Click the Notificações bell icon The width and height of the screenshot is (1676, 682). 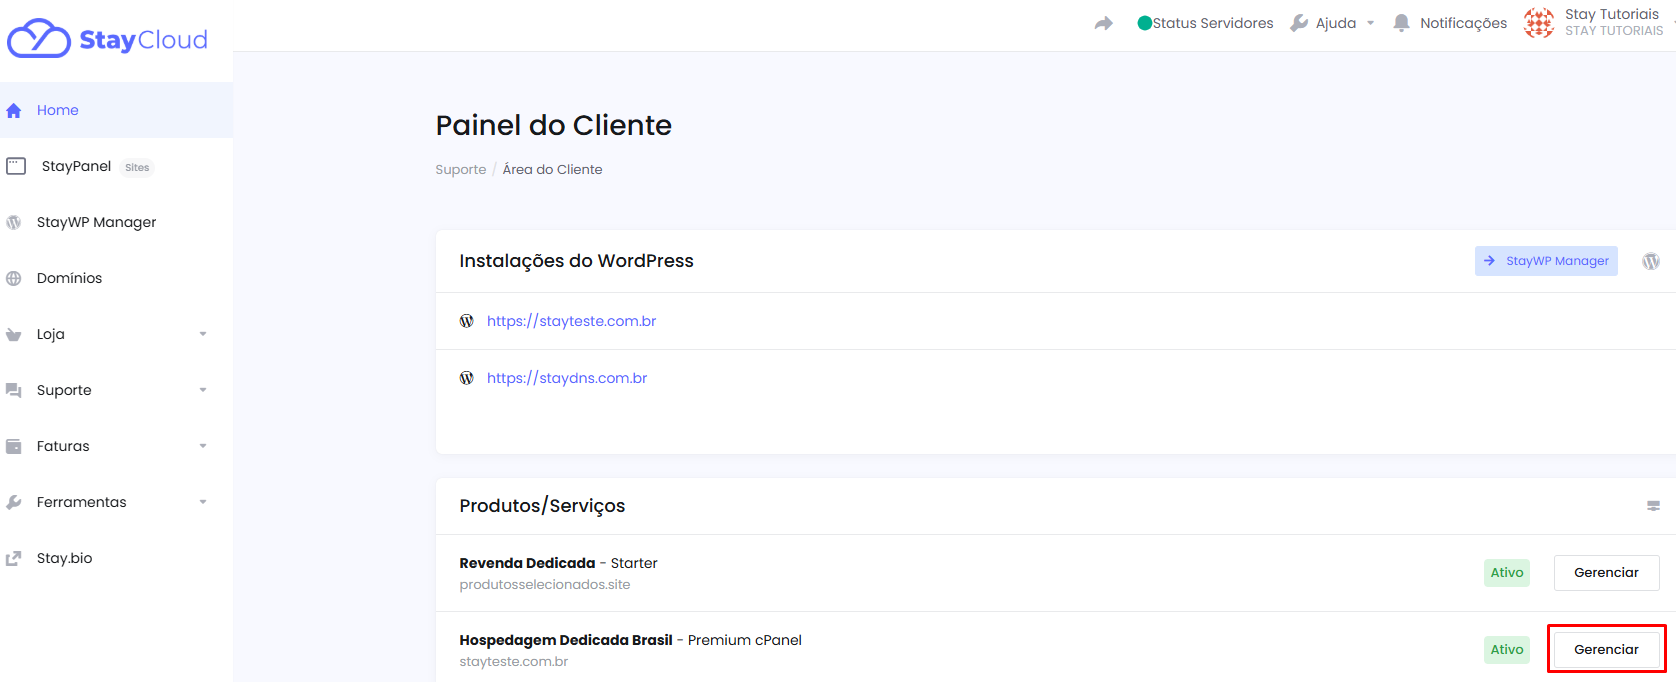tap(1402, 23)
